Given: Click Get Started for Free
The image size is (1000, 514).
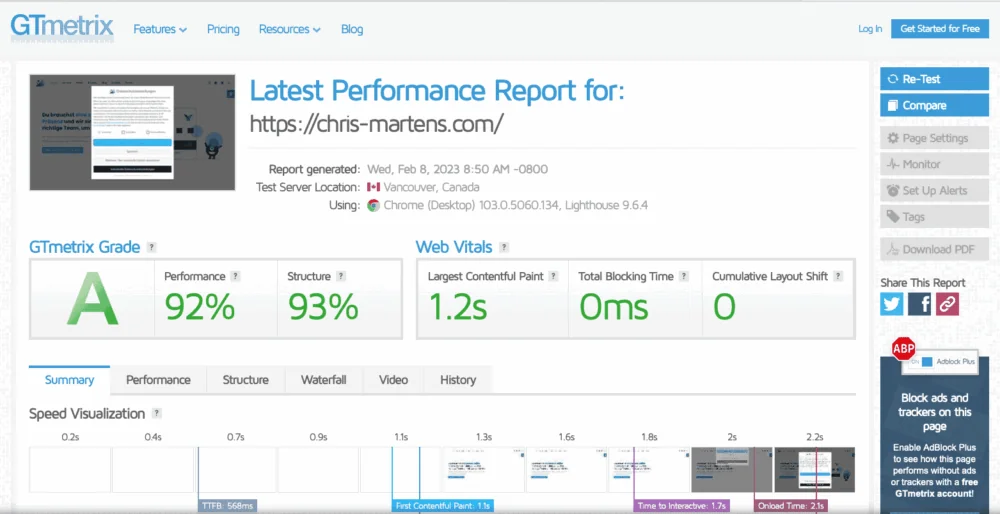Looking at the screenshot, I should pos(939,29).
